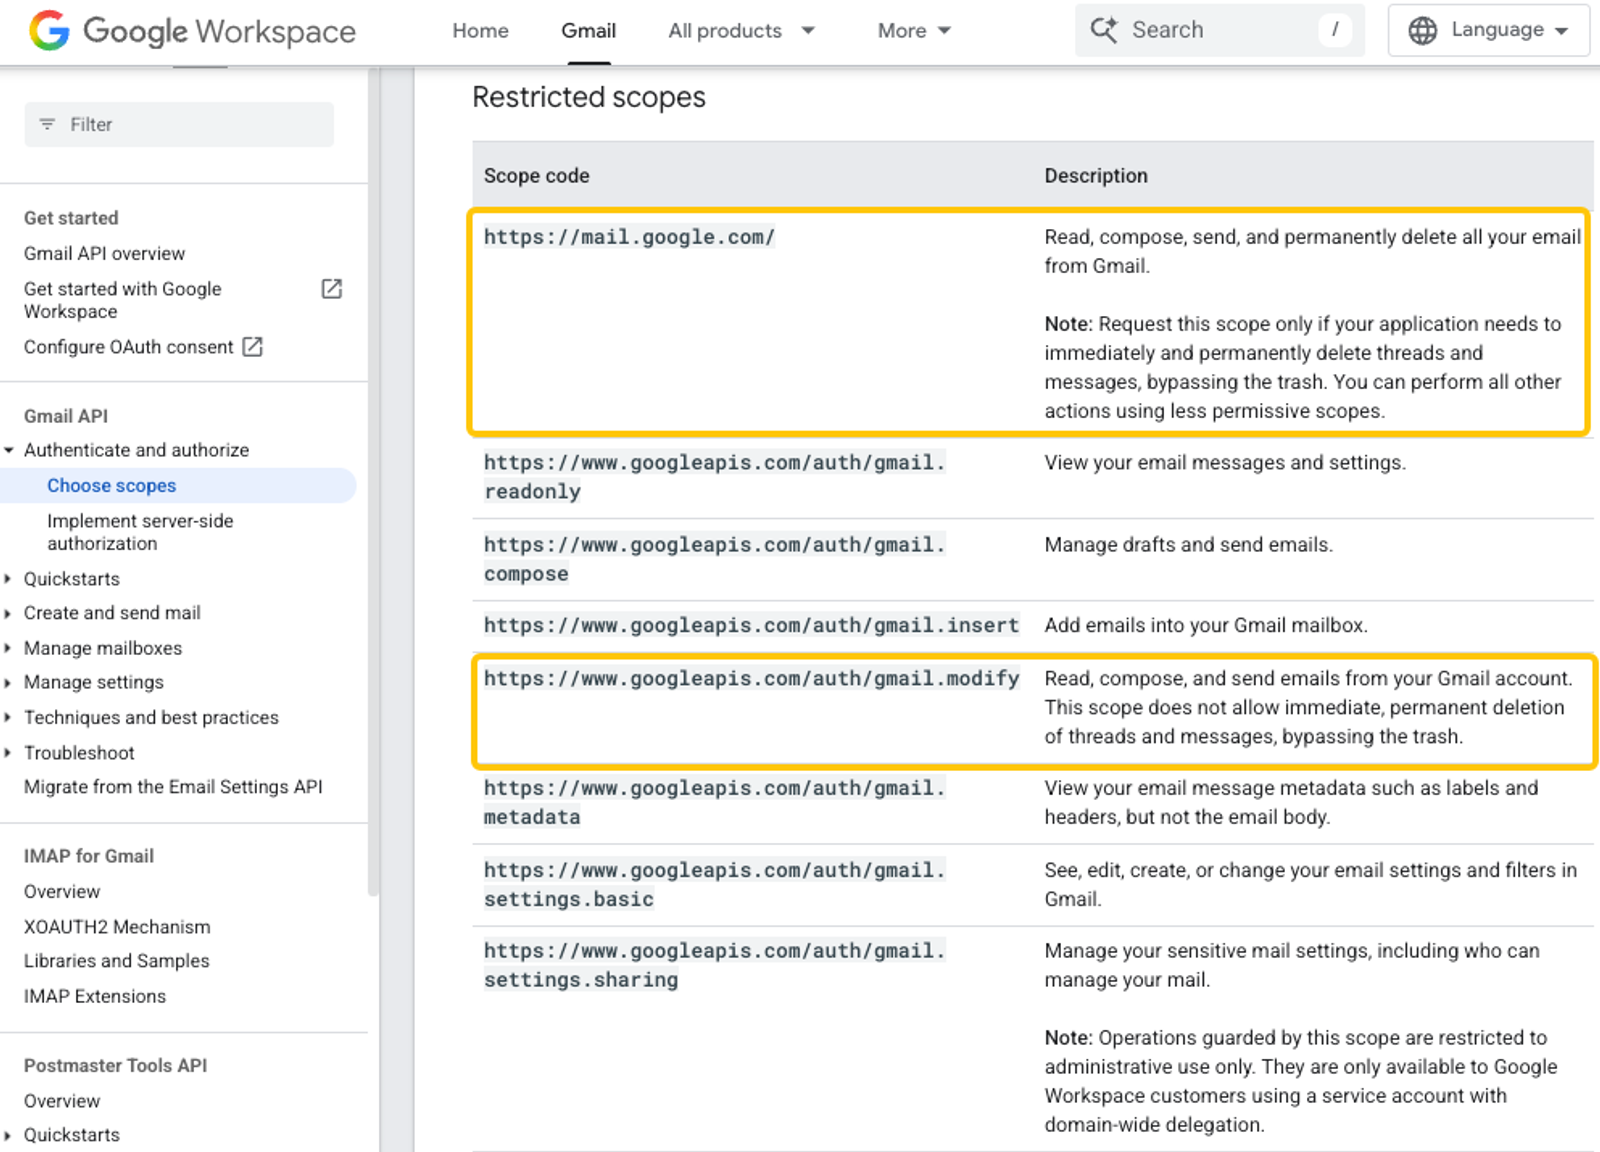1600x1152 pixels.
Task: Click the Restricted scopes heading
Action: pyautogui.click(x=589, y=97)
